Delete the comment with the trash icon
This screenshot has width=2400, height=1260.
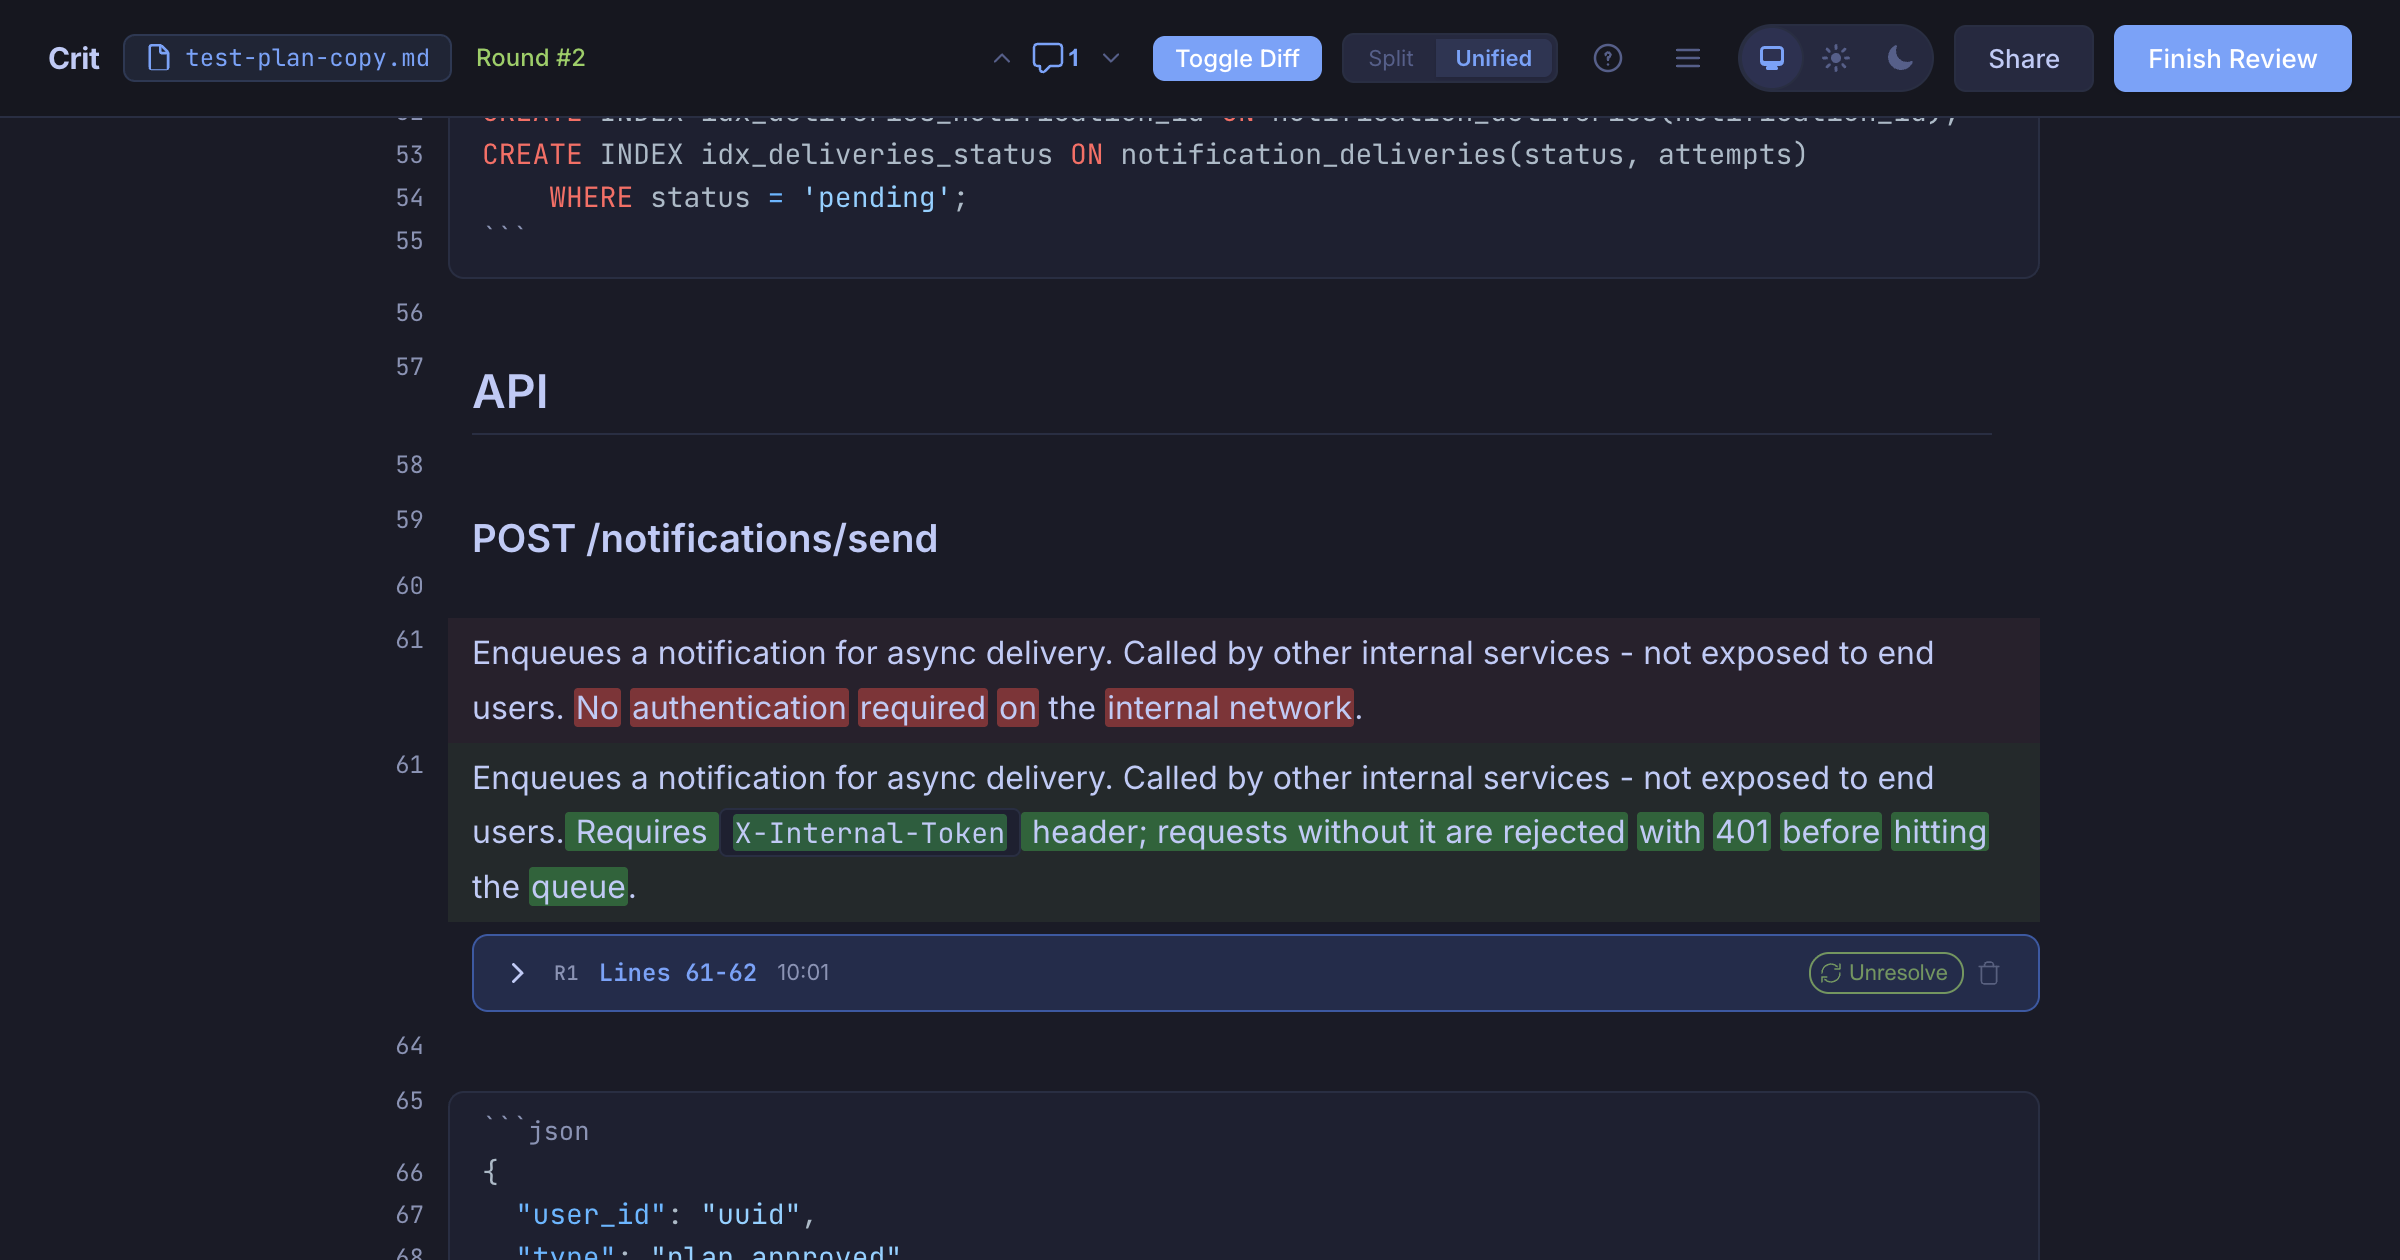point(1990,973)
